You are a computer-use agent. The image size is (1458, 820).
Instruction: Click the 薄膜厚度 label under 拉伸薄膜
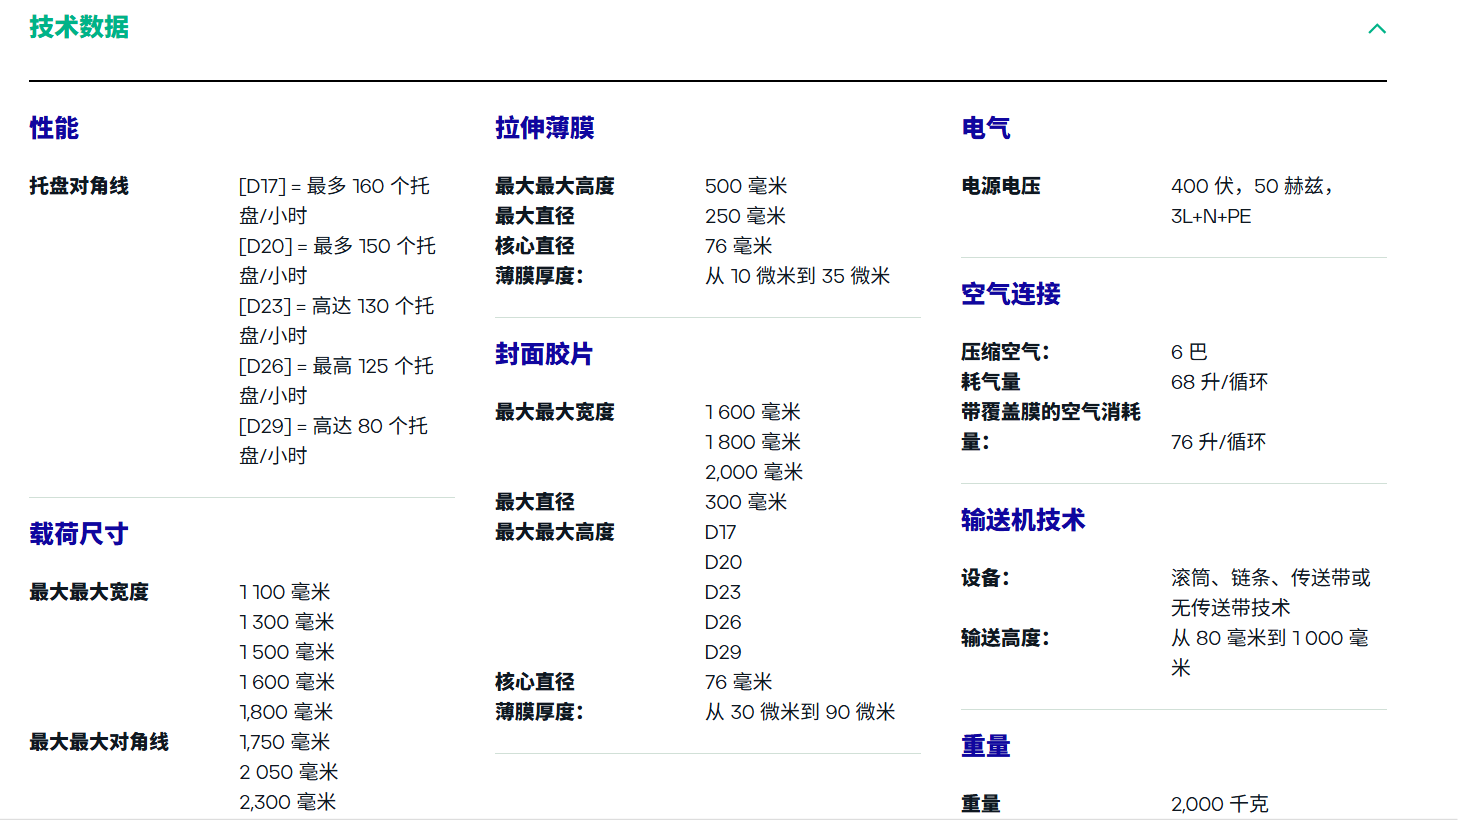[x=534, y=275]
